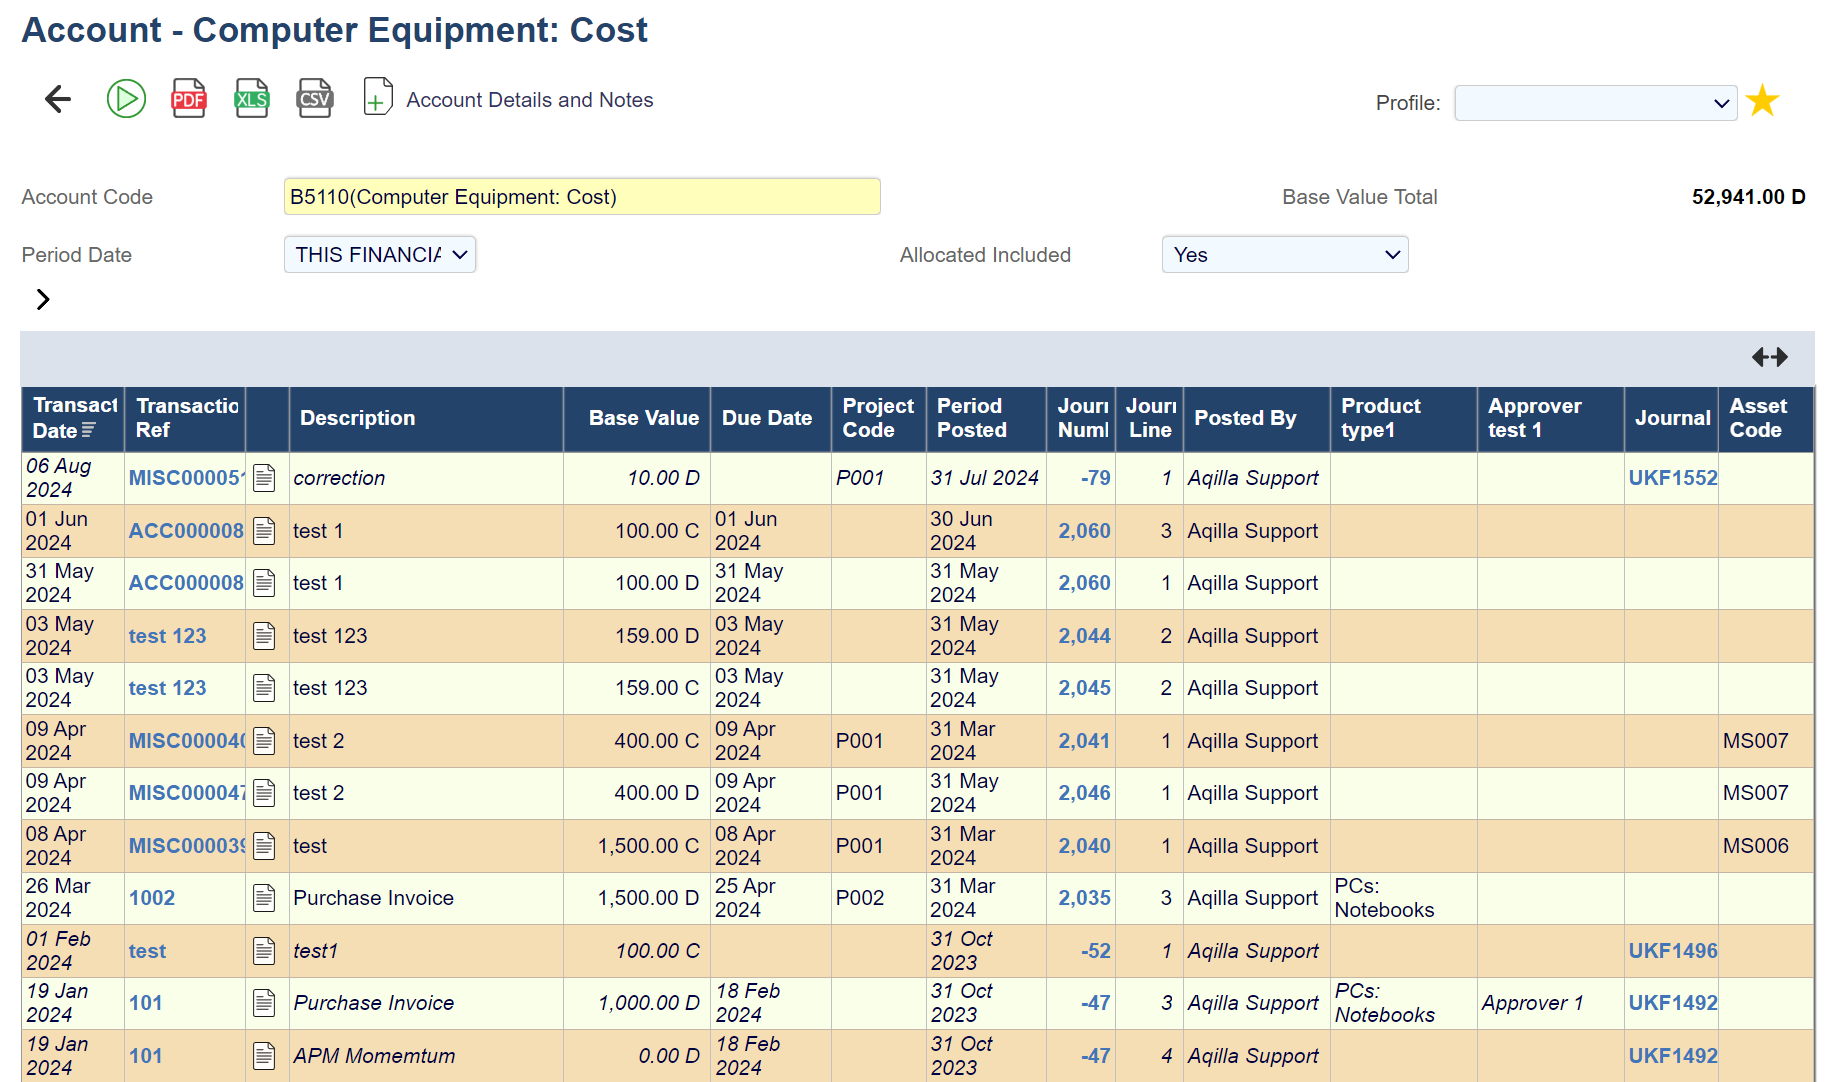
Task: Run the report with green play icon
Action: point(126,99)
